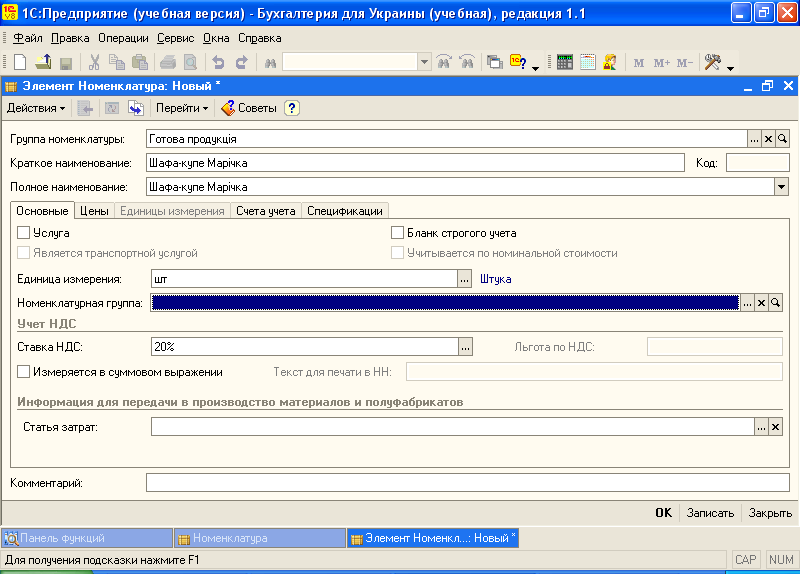Click the Copy toolbar icon
This screenshot has height=574, width=800.
(x=117, y=62)
